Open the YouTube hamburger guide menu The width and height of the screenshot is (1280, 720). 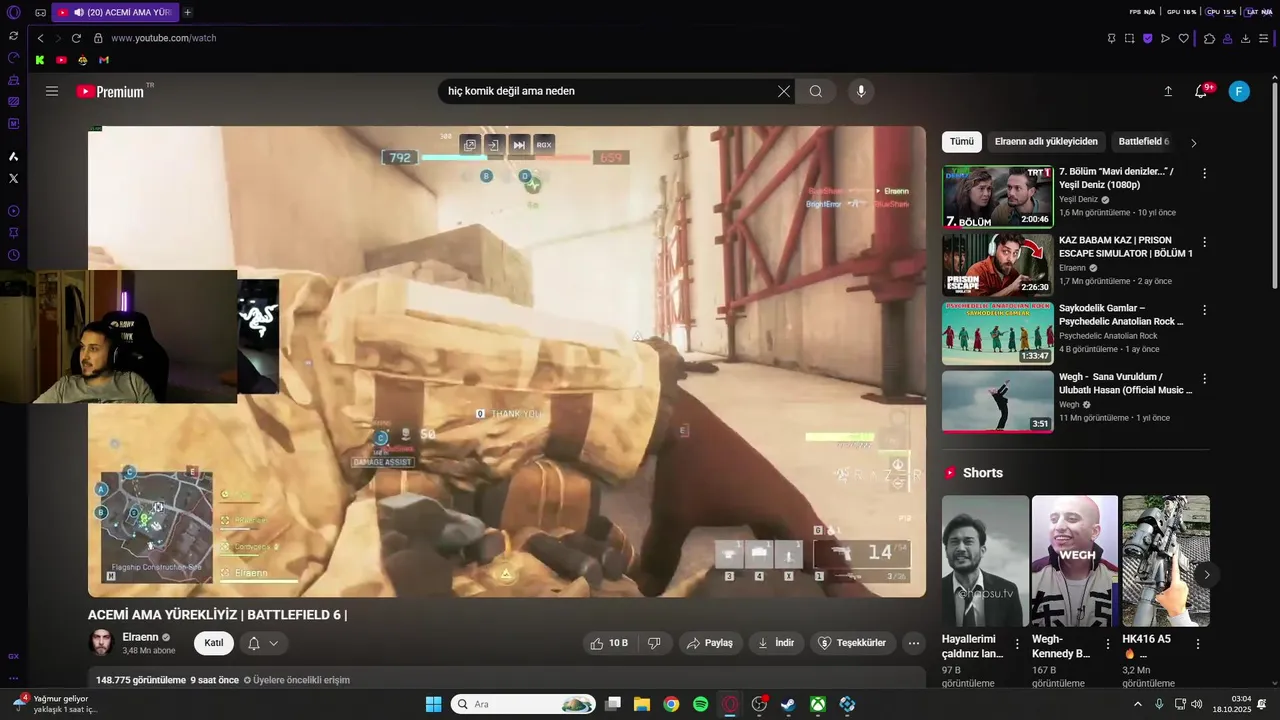click(x=52, y=91)
